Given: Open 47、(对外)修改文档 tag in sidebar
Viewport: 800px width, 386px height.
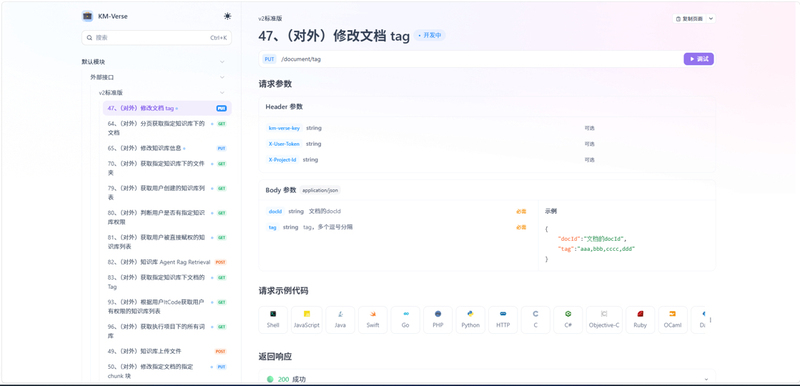Looking at the screenshot, I should pos(167,108).
